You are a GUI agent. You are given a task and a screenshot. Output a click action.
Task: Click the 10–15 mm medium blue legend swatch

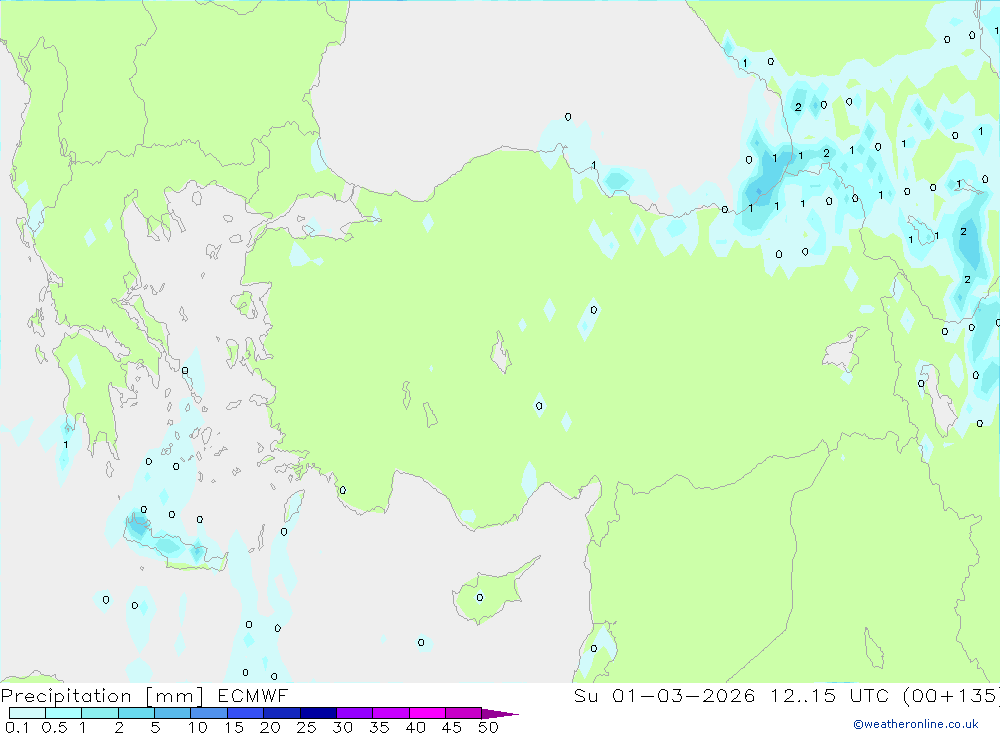[x=209, y=713]
